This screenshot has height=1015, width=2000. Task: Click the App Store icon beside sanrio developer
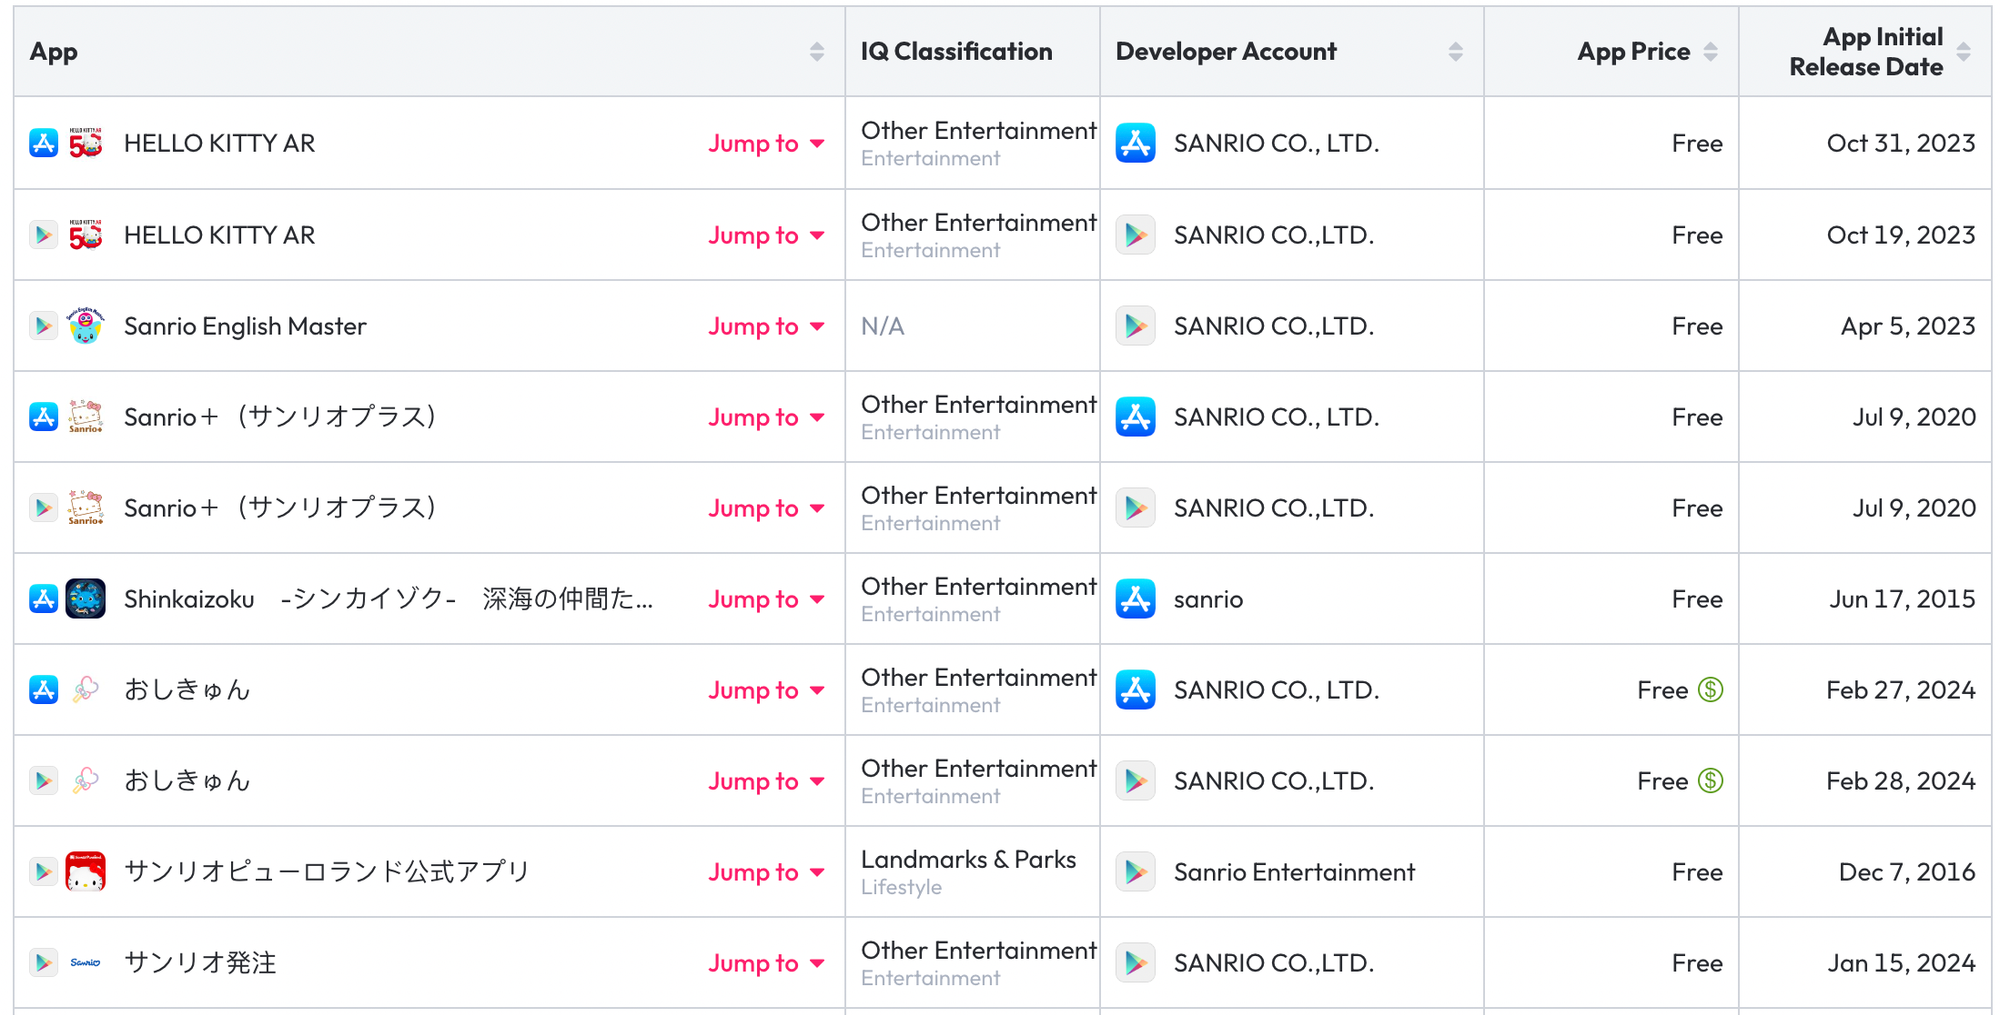click(1135, 599)
